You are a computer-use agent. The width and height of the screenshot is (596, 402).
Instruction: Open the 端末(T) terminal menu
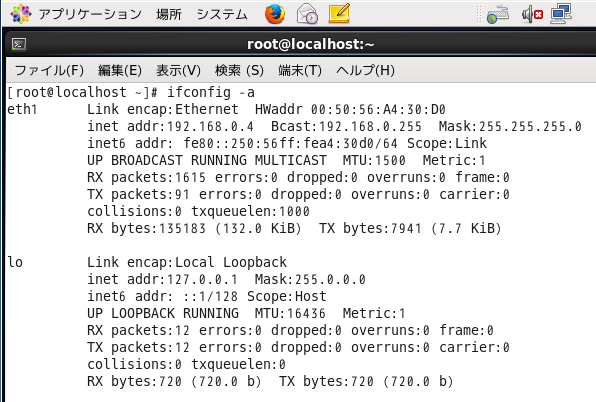[x=300, y=70]
